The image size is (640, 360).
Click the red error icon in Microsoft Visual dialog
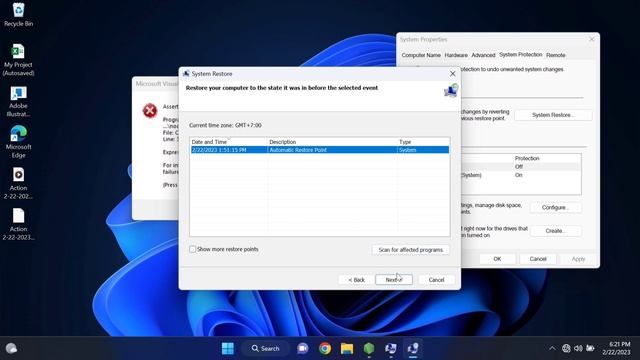(150, 110)
